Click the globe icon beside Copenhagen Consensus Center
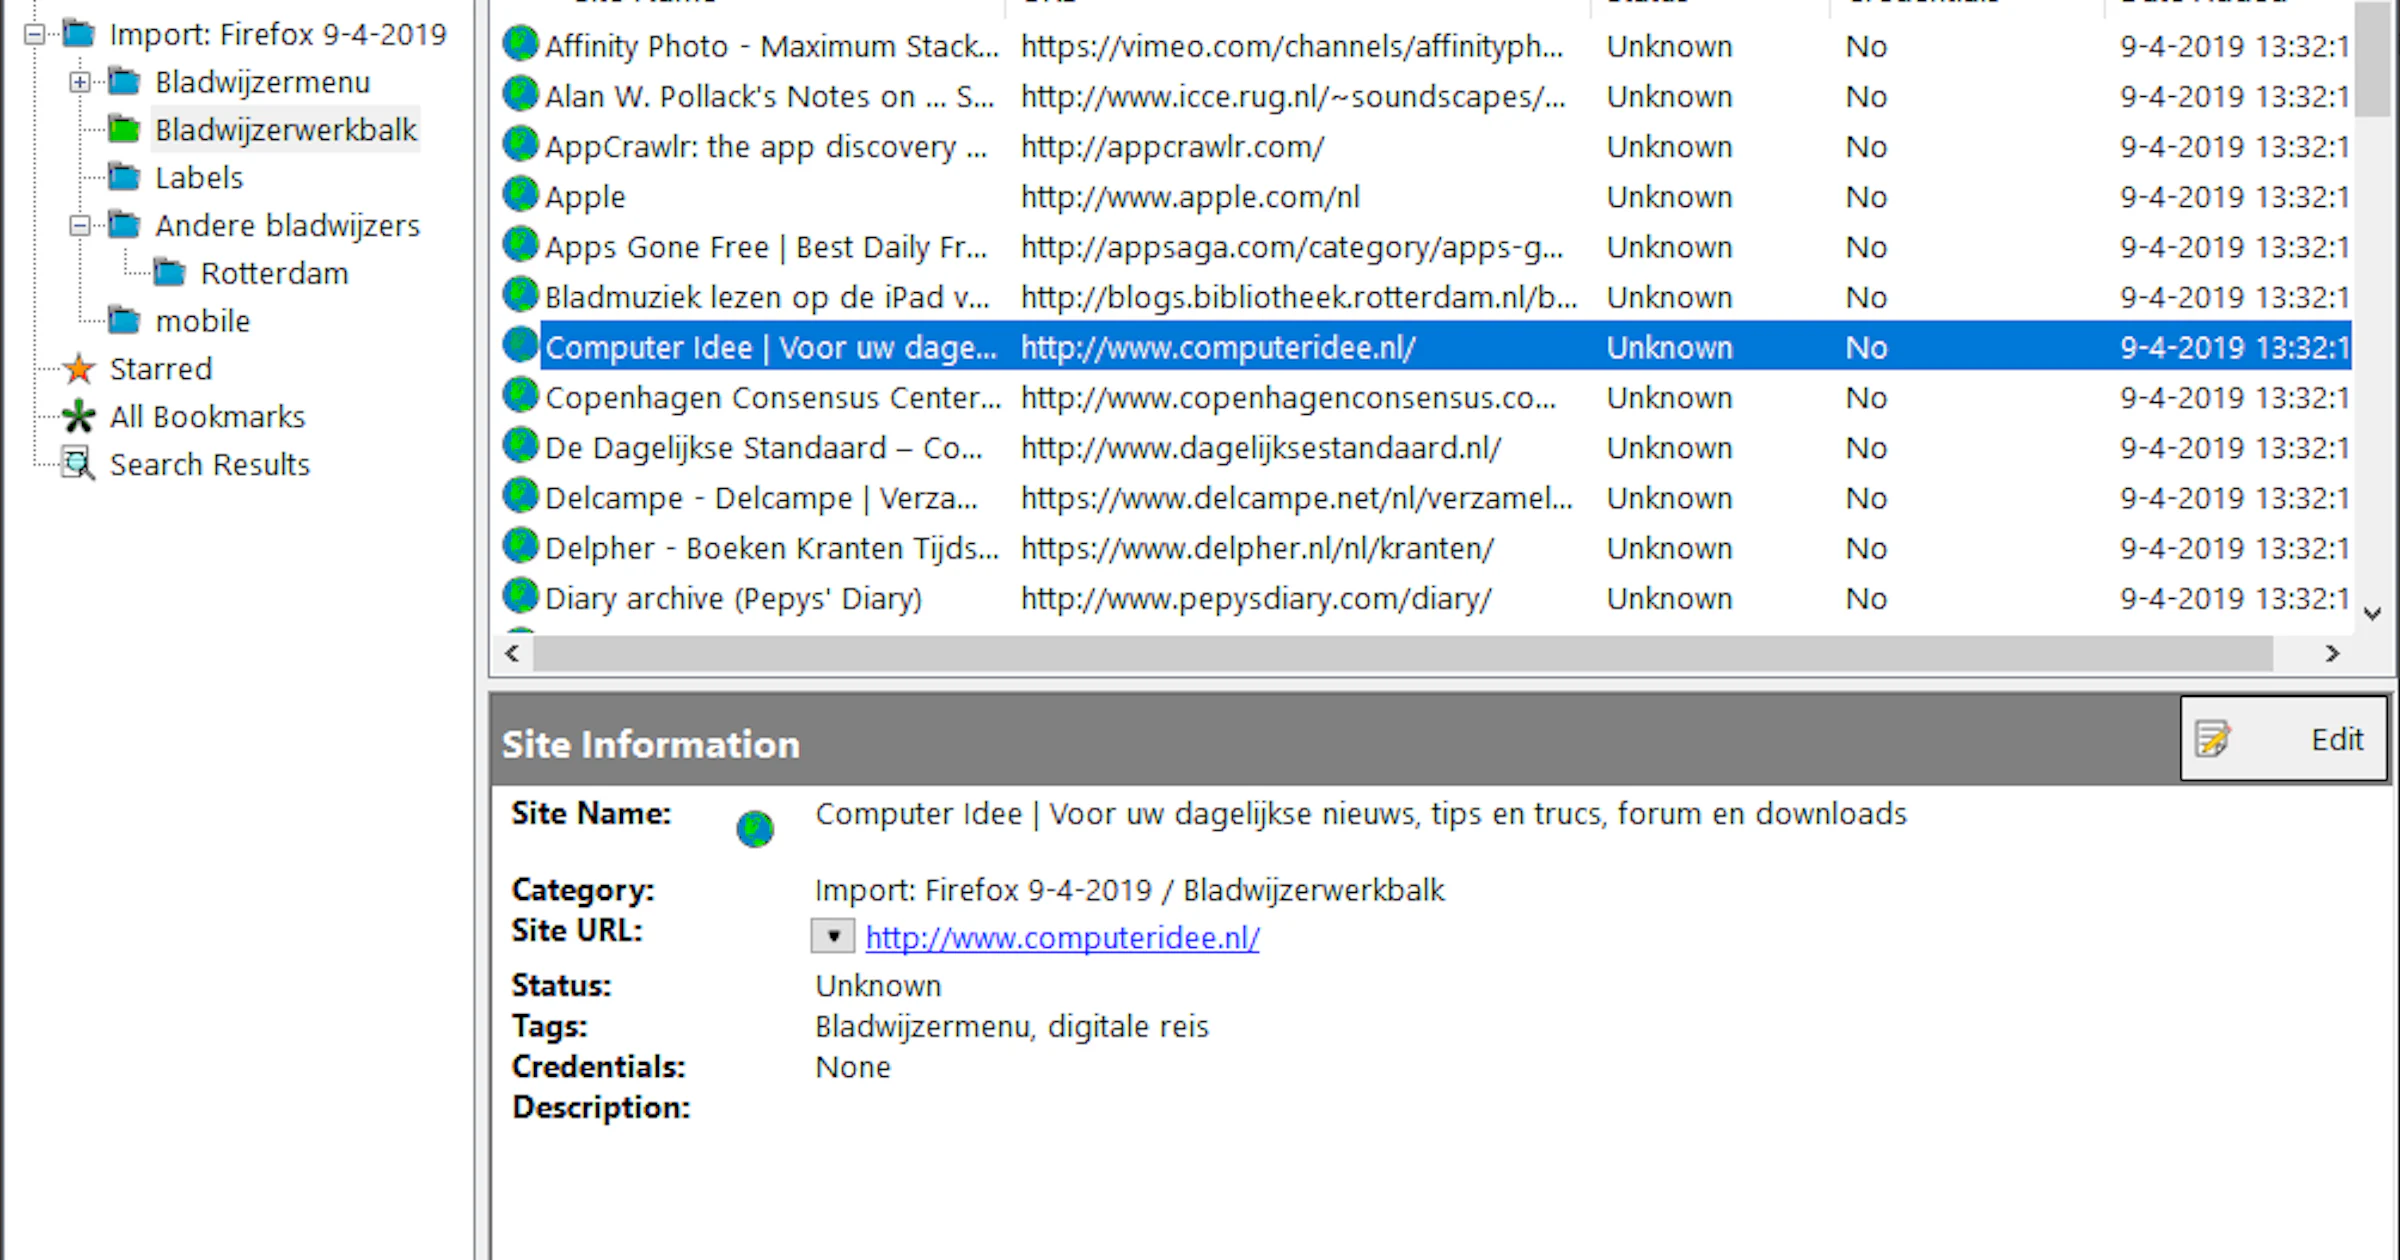 click(x=520, y=395)
